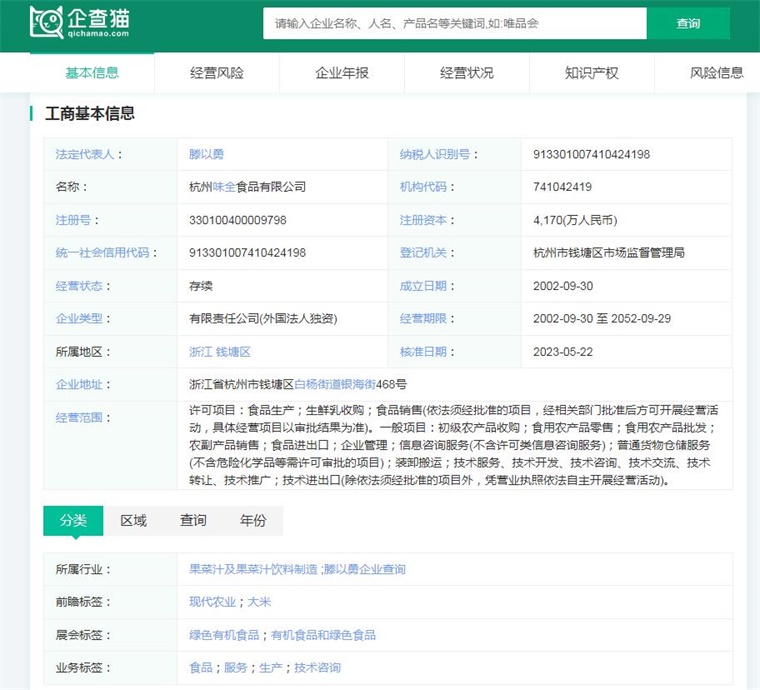
Task: Switch to the 查询 tab below business scope
Action: [x=193, y=520]
